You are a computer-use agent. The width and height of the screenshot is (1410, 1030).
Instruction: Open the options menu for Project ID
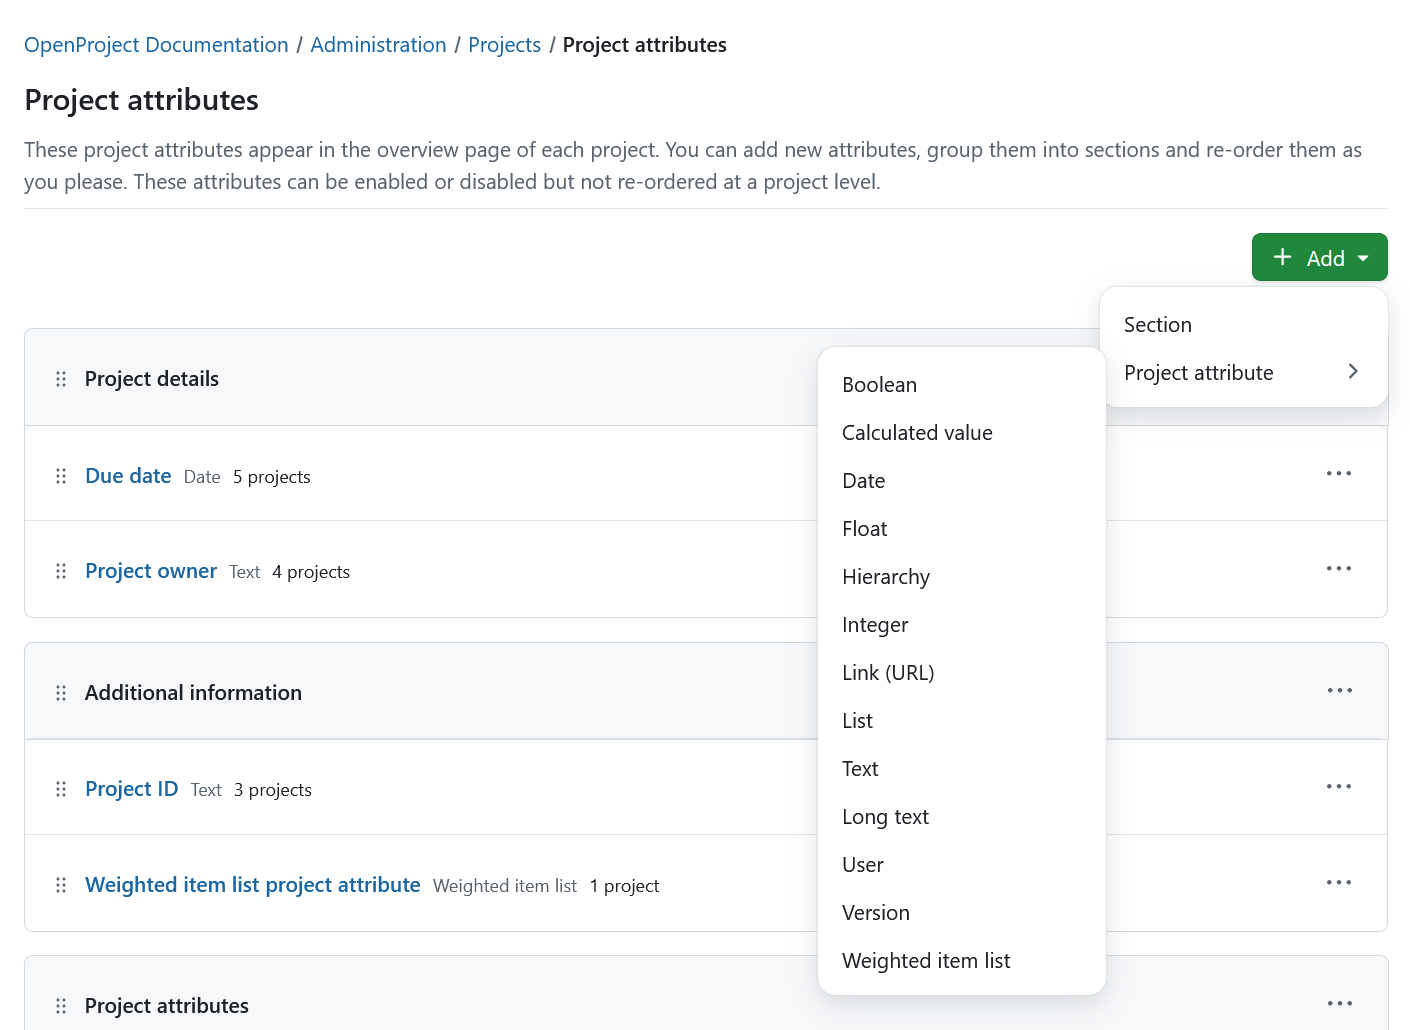click(1338, 786)
